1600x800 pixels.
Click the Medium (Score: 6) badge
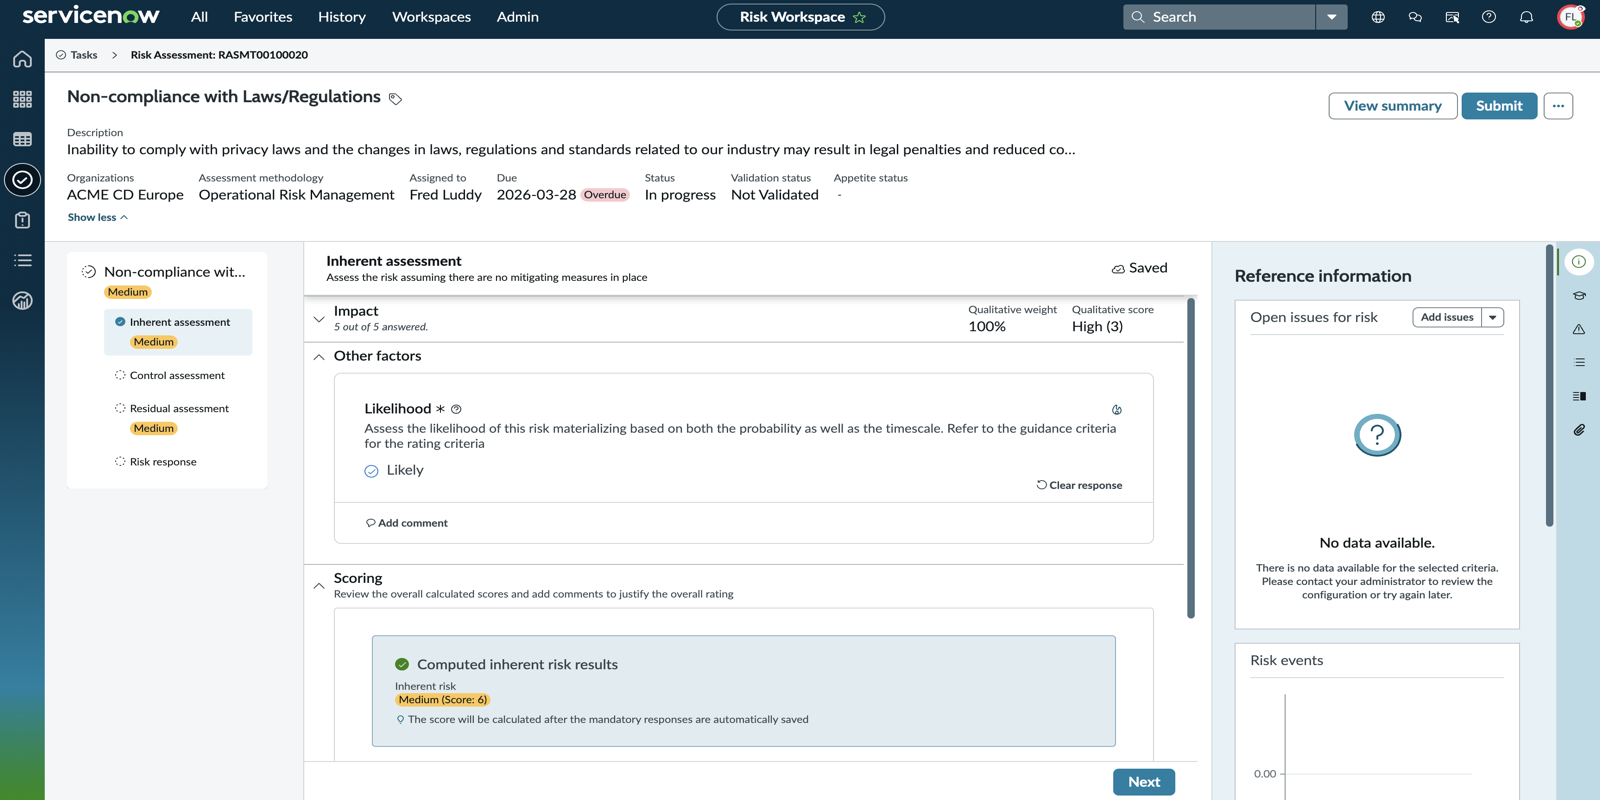pos(443,700)
